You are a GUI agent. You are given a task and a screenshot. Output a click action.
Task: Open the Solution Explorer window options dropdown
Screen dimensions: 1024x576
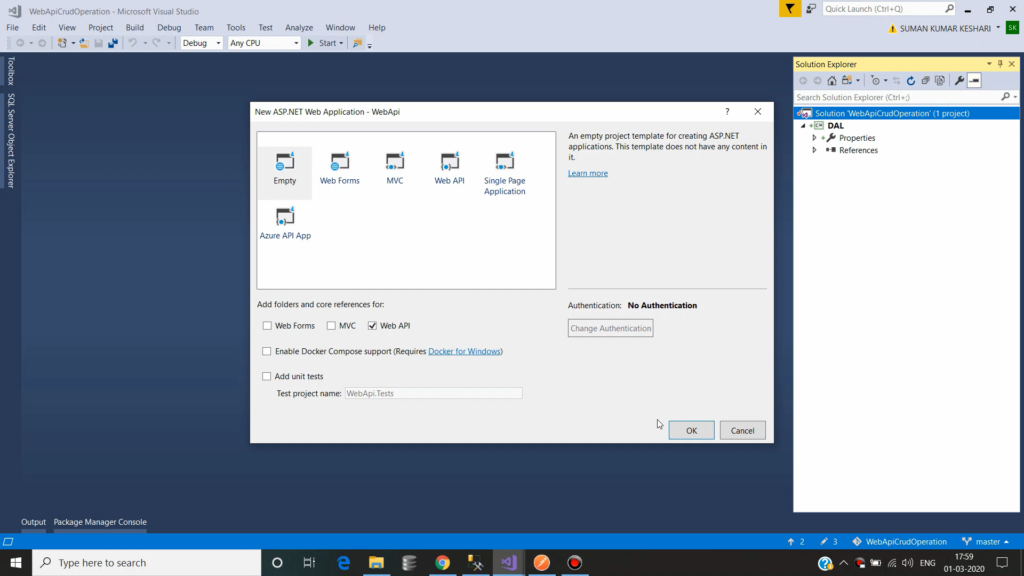pyautogui.click(x=989, y=64)
